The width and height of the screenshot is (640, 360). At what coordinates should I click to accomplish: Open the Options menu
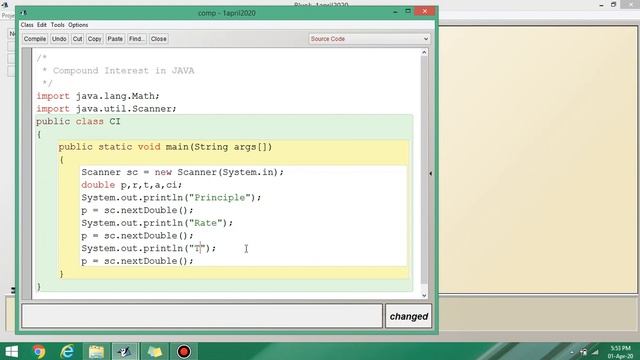pyautogui.click(x=78, y=25)
